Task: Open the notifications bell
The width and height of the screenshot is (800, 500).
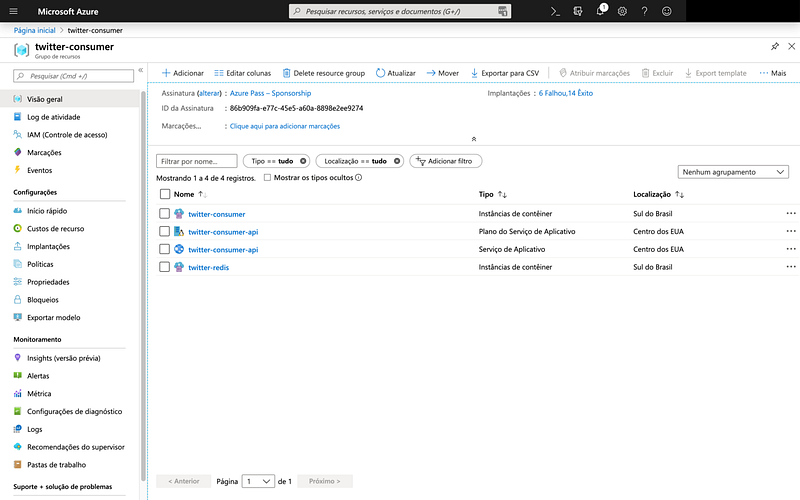Action: click(601, 11)
